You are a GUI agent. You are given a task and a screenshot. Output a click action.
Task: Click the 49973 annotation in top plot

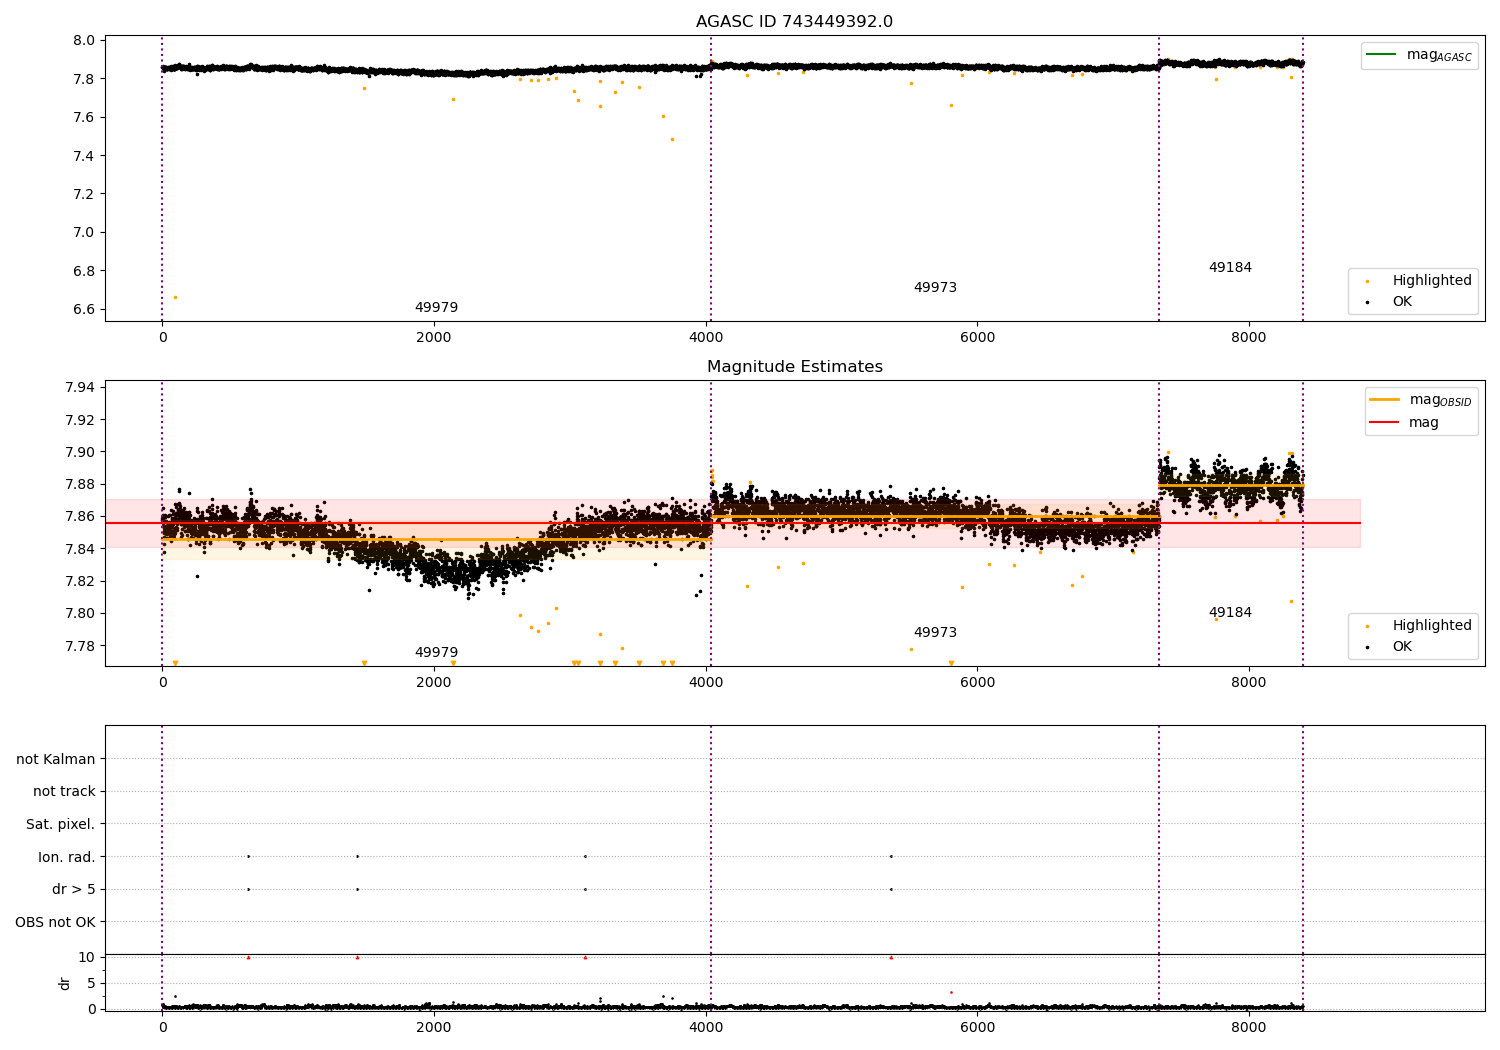935,288
